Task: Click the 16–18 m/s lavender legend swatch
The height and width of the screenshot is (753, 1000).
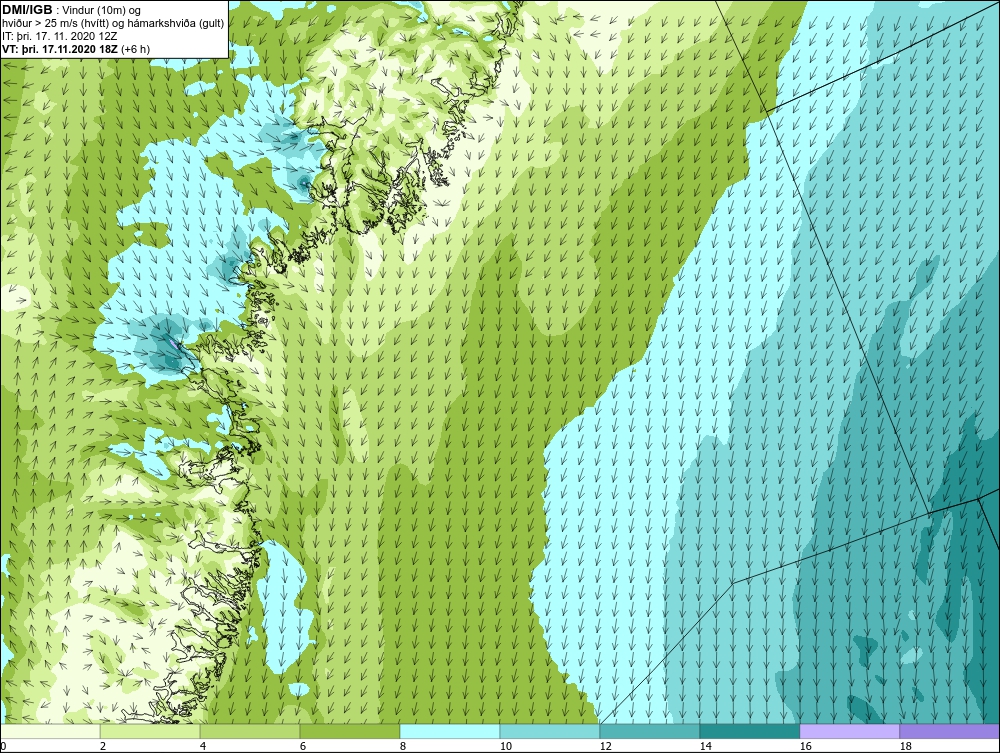Action: click(849, 731)
